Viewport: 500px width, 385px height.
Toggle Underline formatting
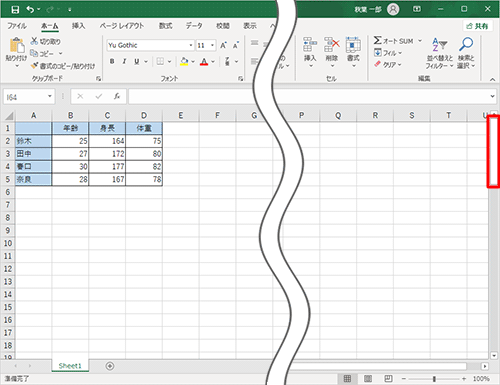(137, 61)
